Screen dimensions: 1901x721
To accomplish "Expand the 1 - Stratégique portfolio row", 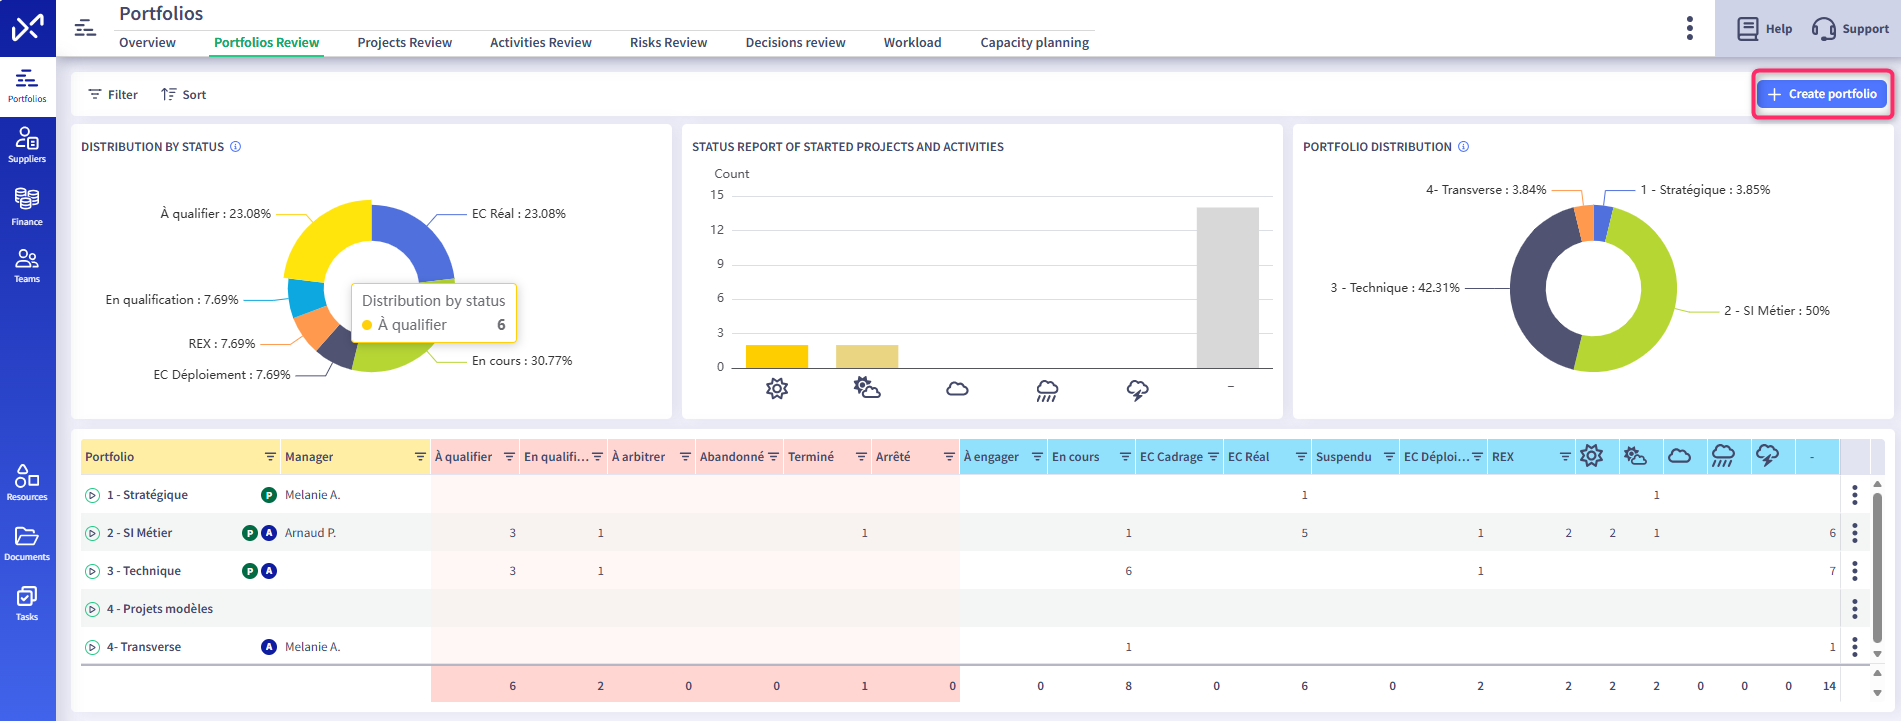I will tap(93, 495).
